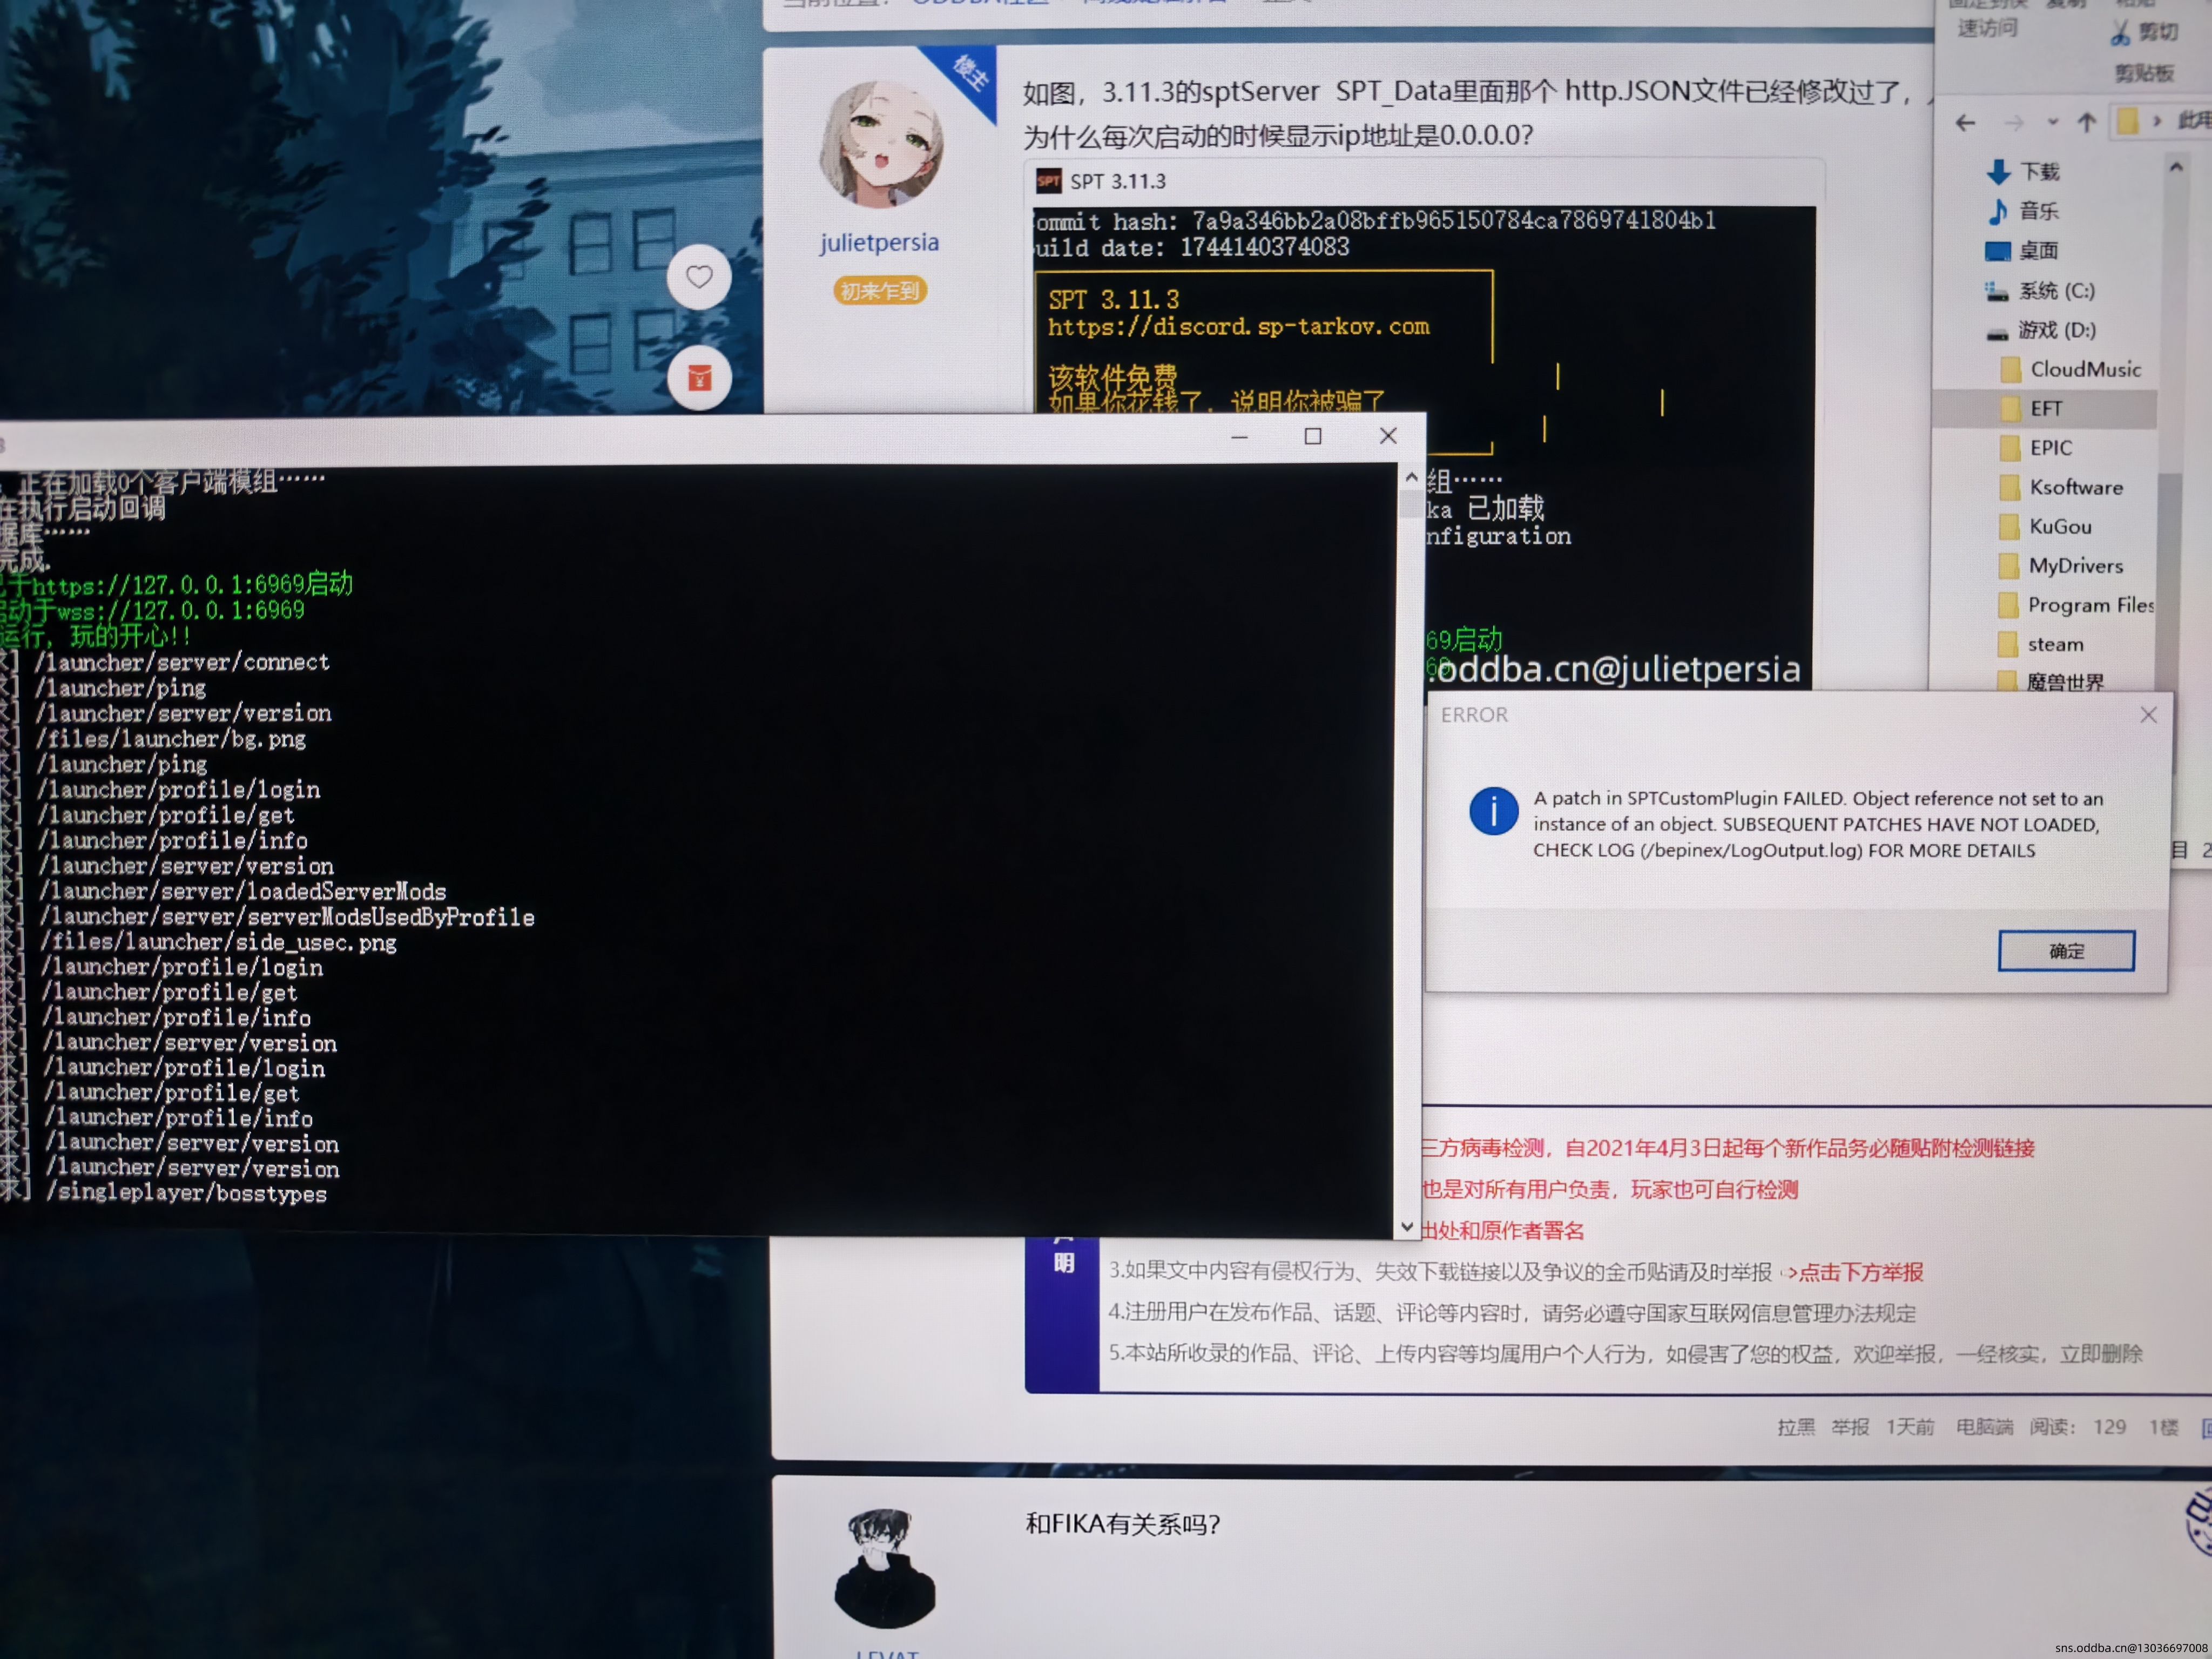2212x1659 pixels.
Task: Click console line /launcher/server/serverModsUsedByProfile
Action: point(288,917)
